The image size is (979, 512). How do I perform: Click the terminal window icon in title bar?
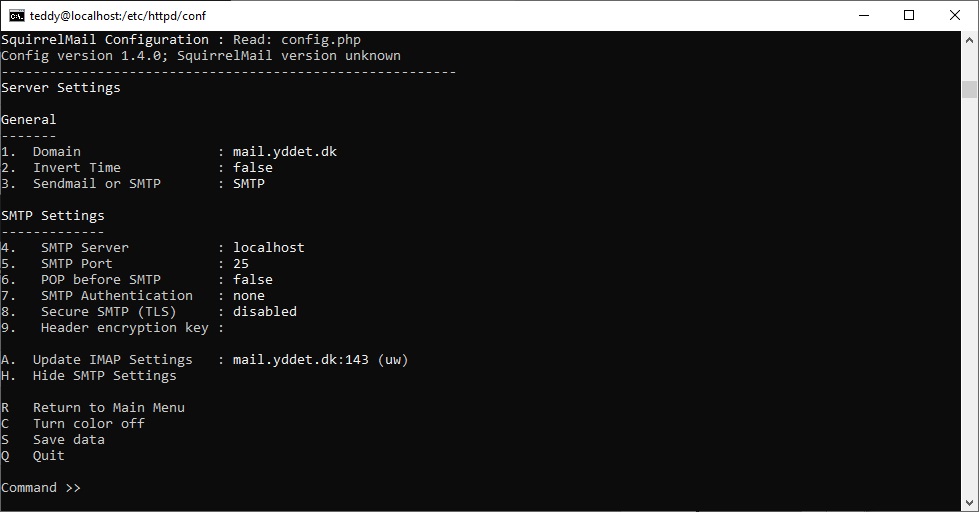click(x=17, y=16)
